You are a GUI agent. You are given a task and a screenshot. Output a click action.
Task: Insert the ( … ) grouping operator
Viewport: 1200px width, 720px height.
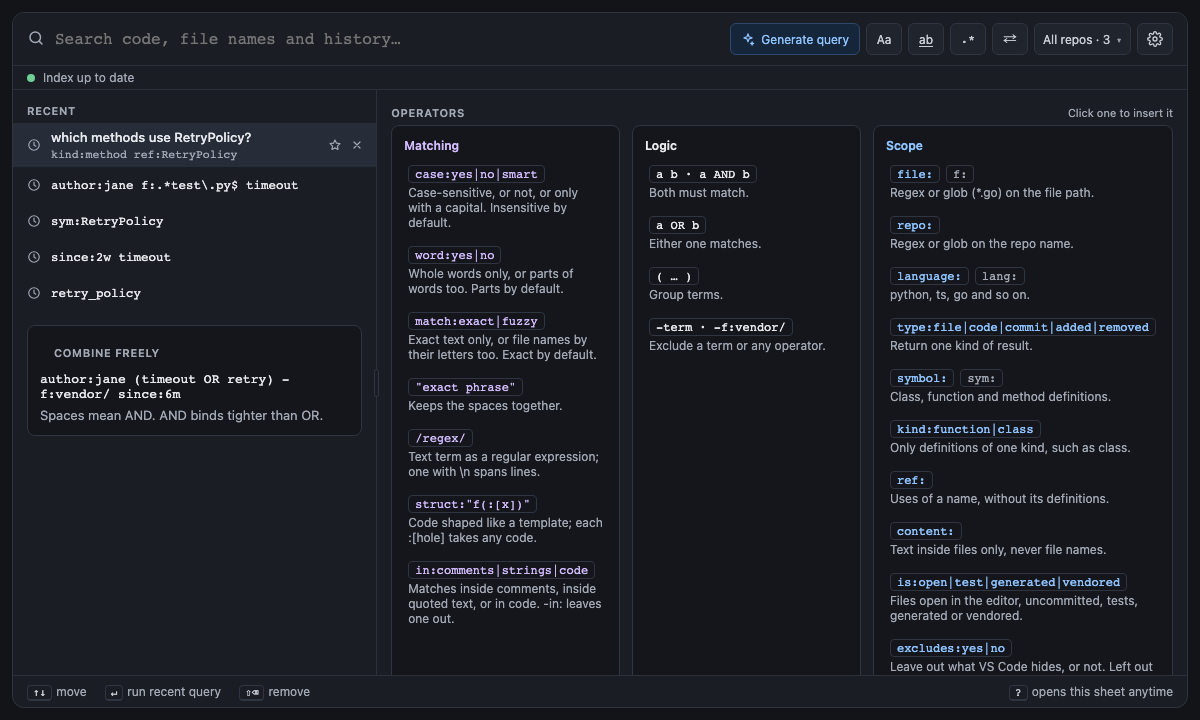(674, 276)
